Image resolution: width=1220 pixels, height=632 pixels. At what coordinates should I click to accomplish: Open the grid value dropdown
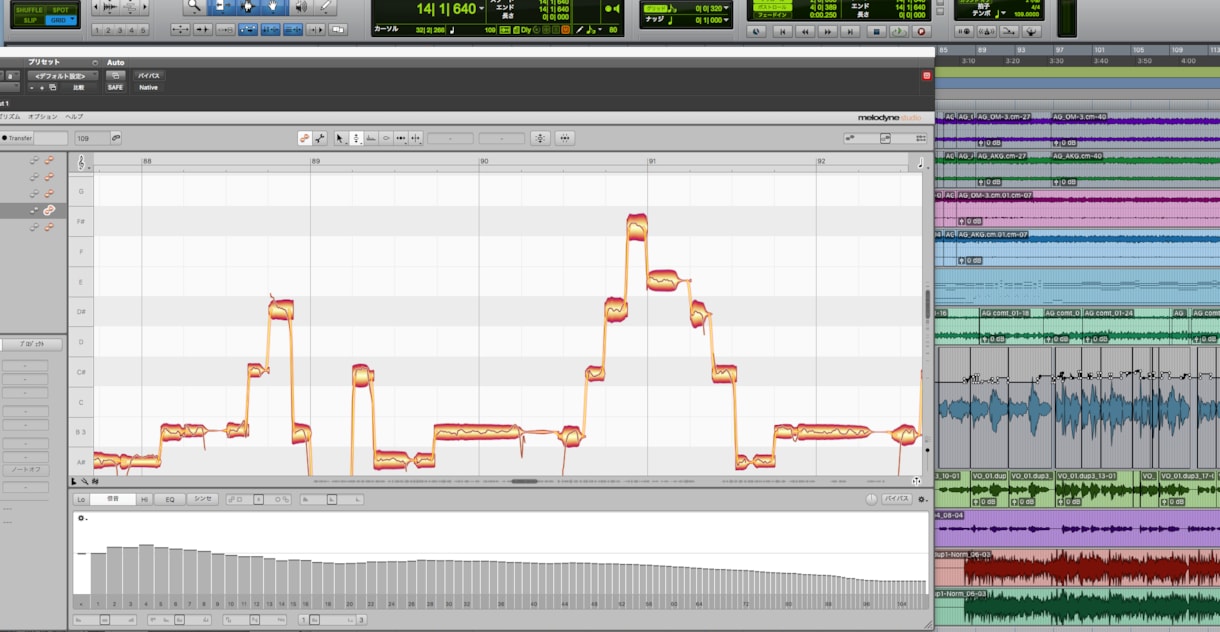[x=728, y=8]
